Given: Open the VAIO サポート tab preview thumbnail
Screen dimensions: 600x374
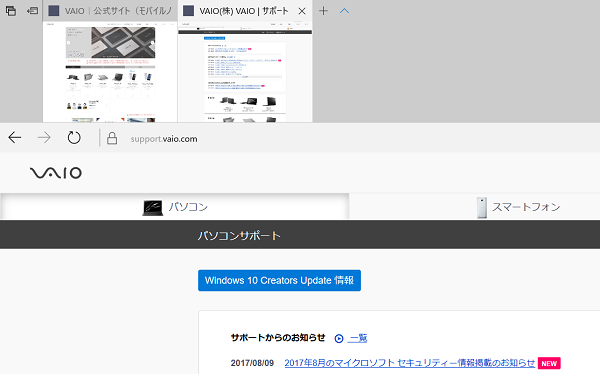Looking at the screenshot, I should (245, 72).
